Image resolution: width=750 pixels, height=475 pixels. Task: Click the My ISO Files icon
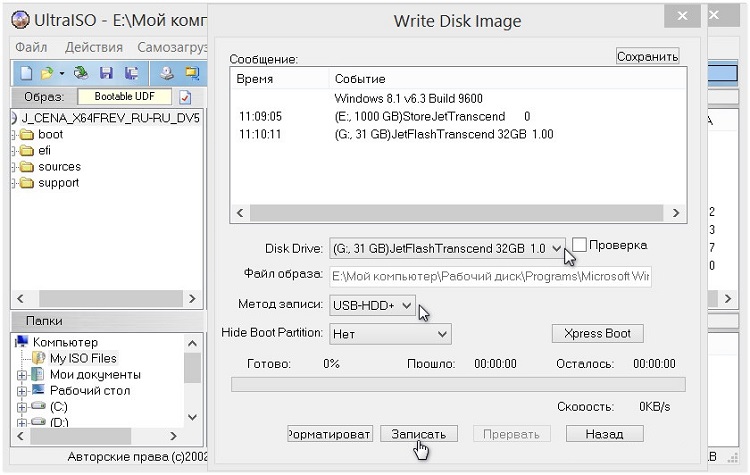click(38, 358)
